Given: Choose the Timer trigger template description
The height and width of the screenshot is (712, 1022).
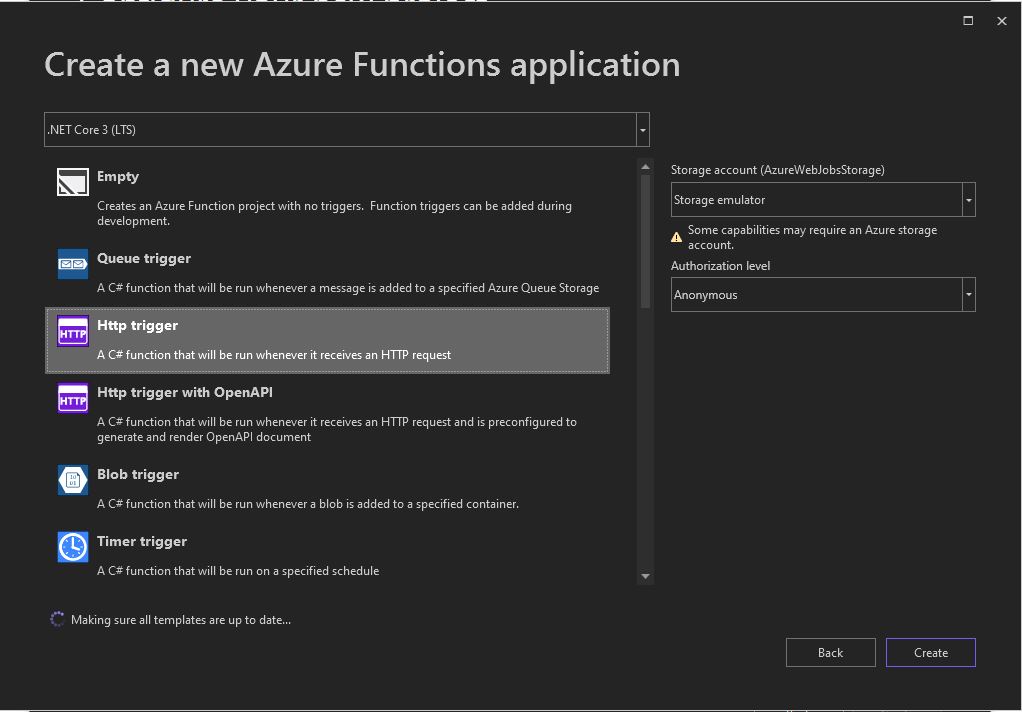Looking at the screenshot, I should click(x=238, y=571).
